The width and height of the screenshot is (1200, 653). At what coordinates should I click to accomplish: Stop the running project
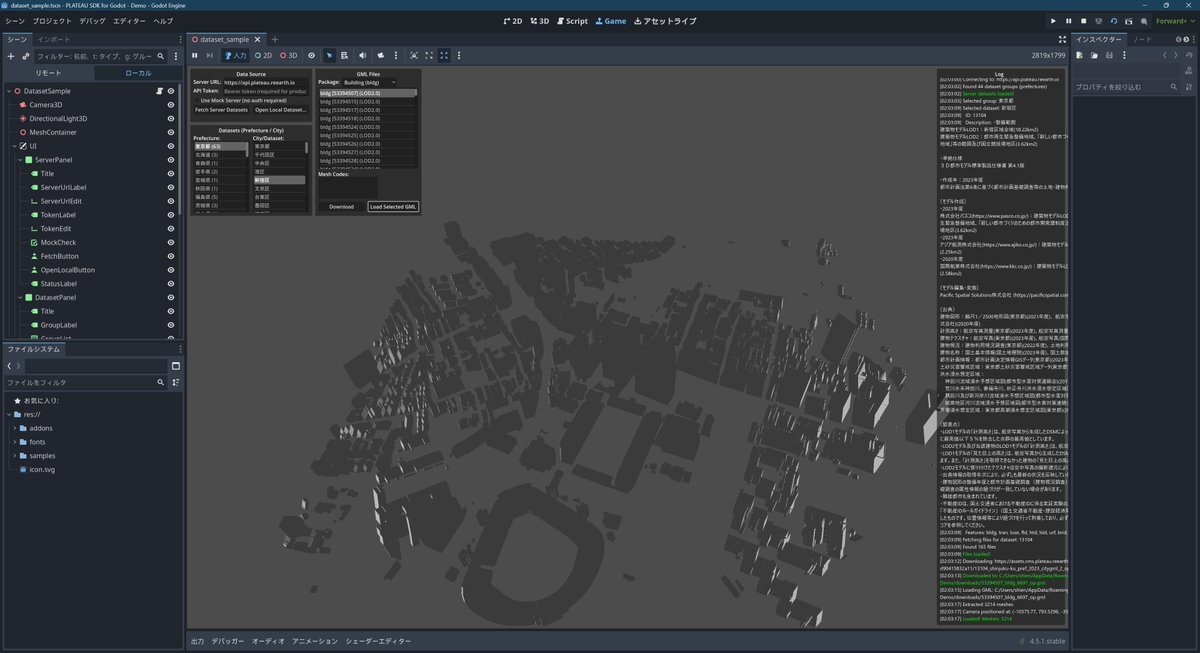[x=1084, y=20]
